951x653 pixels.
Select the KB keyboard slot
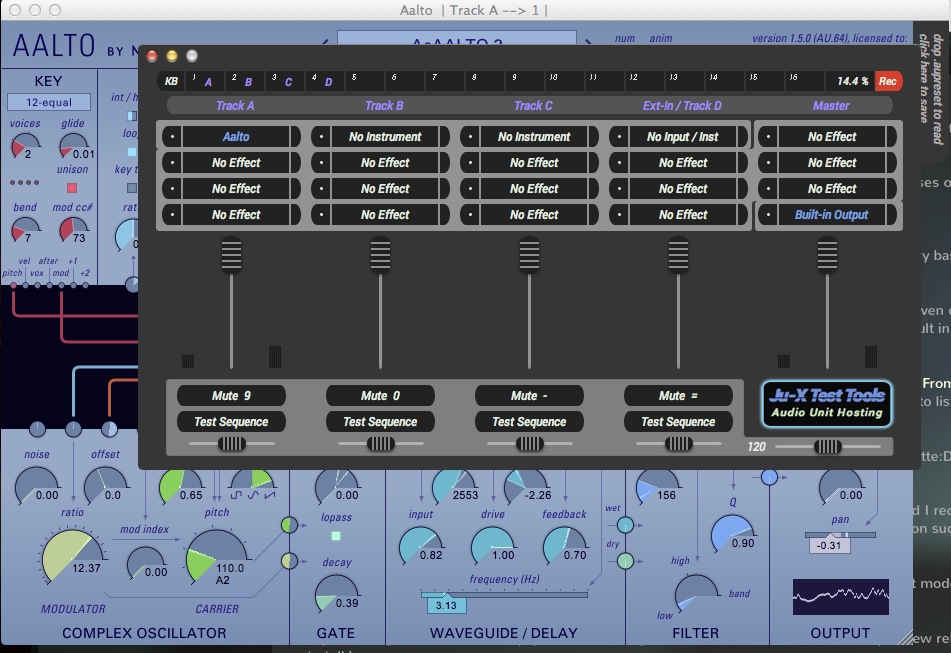click(x=171, y=81)
